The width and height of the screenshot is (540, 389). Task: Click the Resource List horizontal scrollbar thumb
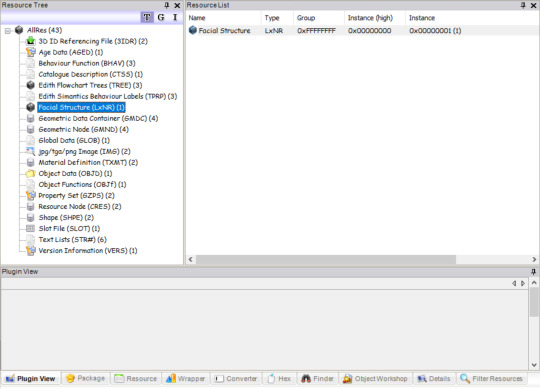click(326, 259)
